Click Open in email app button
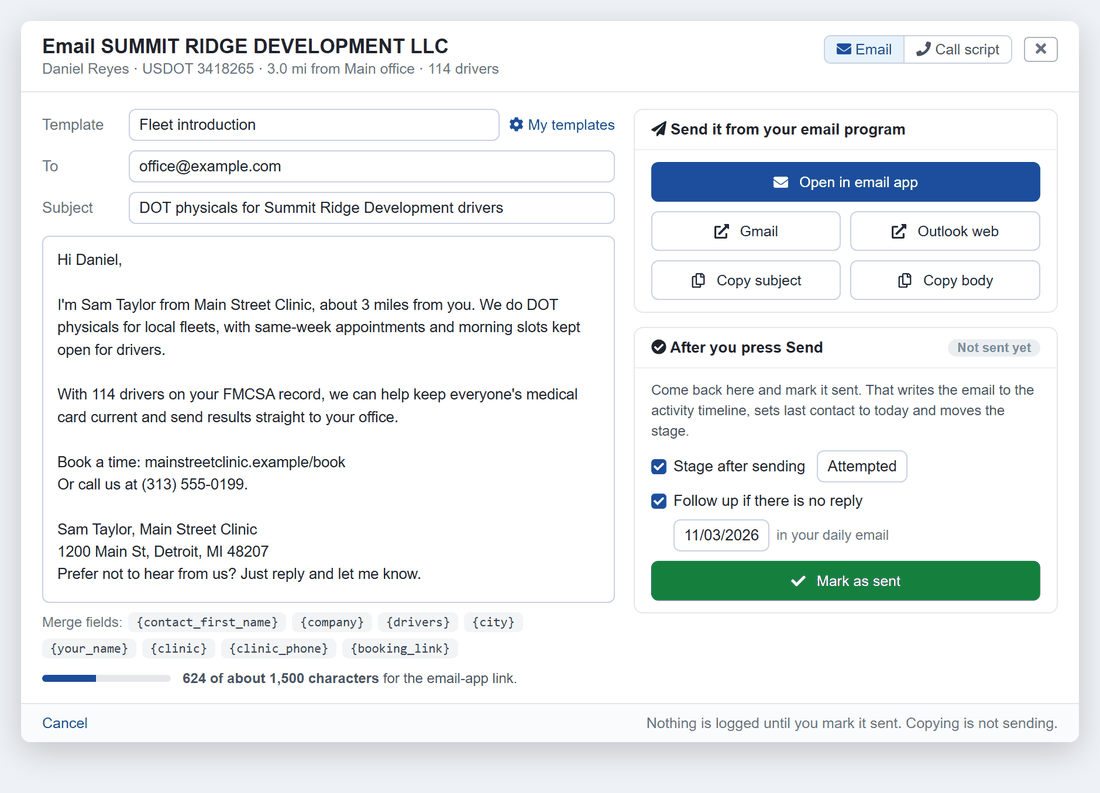Viewport: 1100px width, 793px height. click(x=845, y=182)
